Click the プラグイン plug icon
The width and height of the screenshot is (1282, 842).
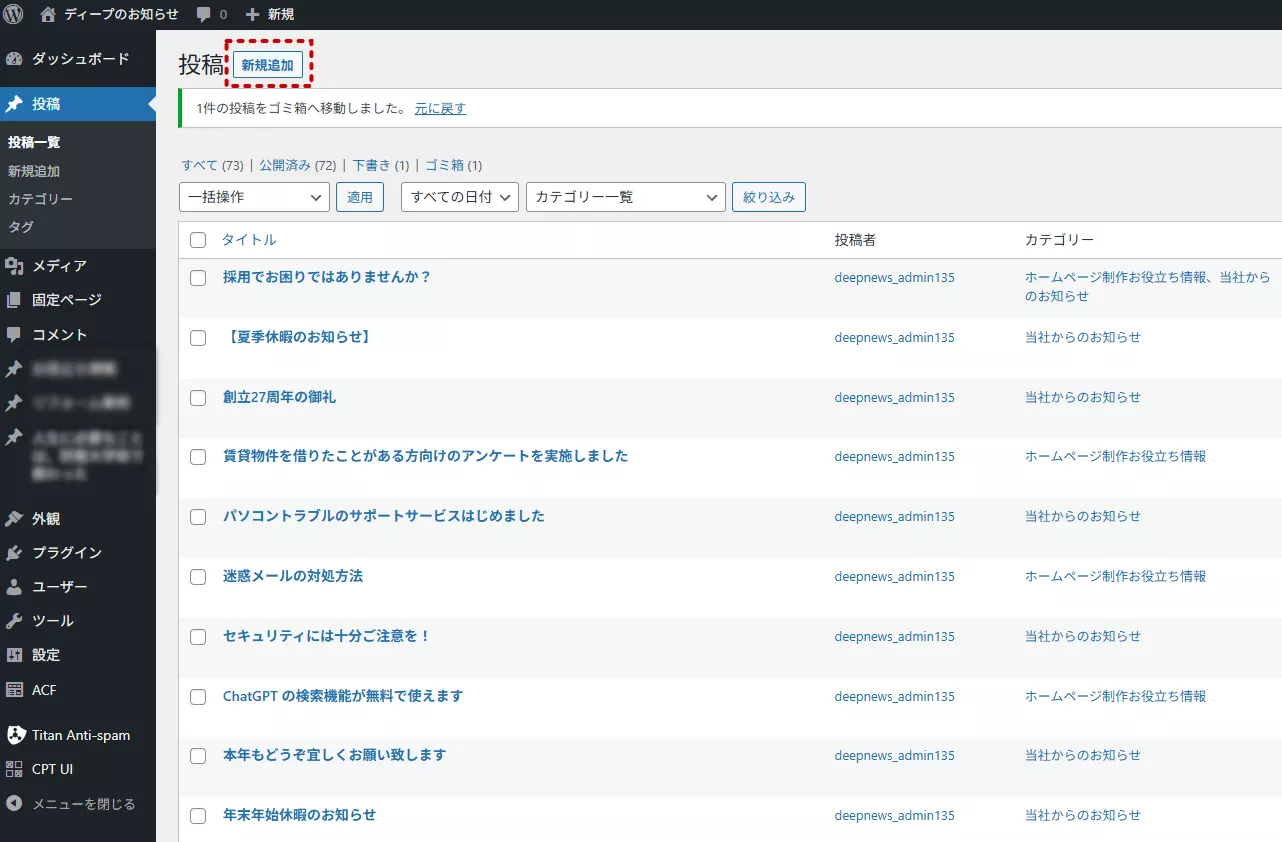point(14,553)
